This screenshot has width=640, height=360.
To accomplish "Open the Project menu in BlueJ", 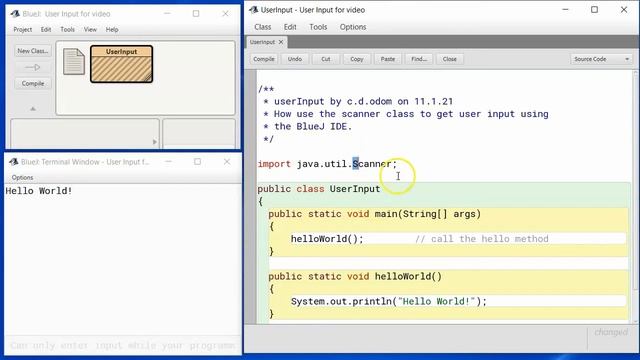I will [22, 29].
